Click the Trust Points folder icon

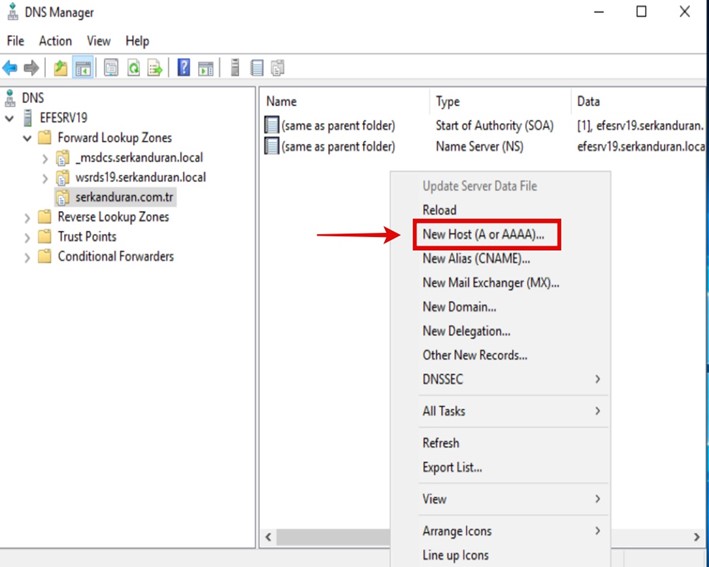pyautogui.click(x=44, y=236)
